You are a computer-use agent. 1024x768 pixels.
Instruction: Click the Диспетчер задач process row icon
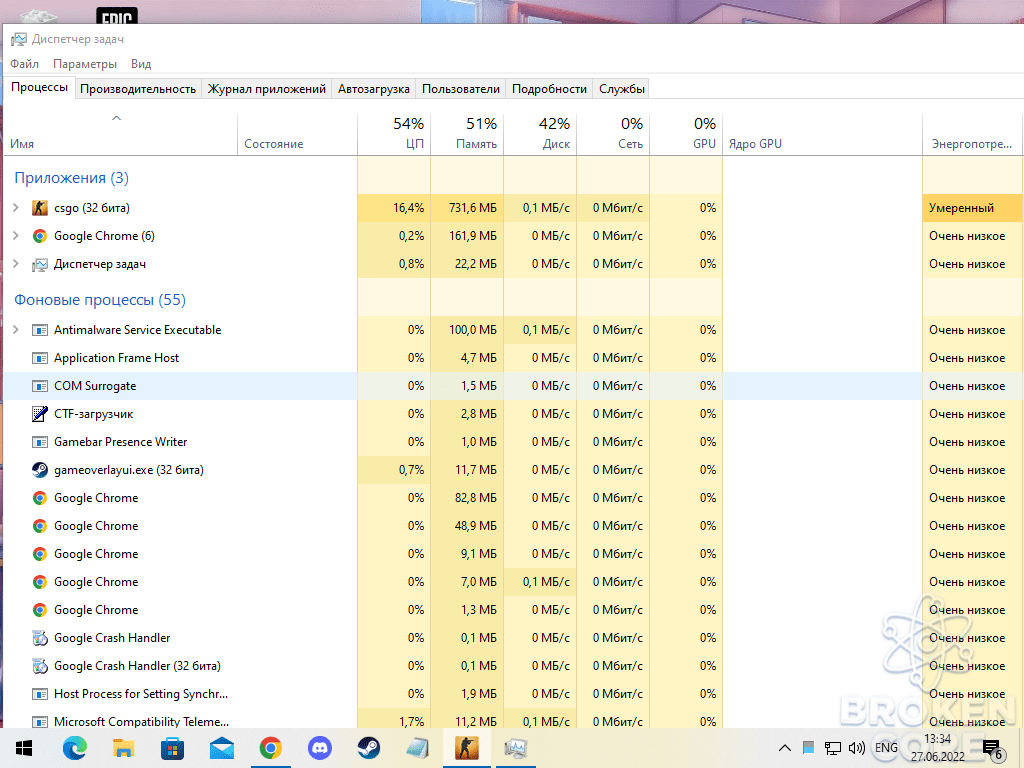(x=40, y=264)
